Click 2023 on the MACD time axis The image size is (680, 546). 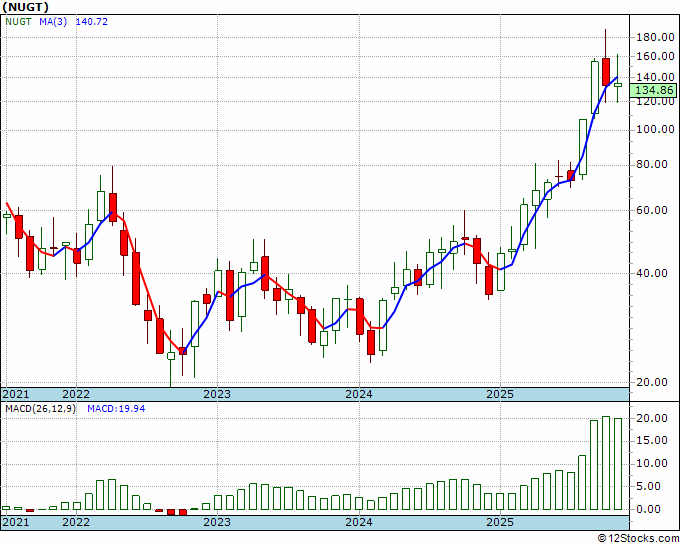click(x=217, y=522)
